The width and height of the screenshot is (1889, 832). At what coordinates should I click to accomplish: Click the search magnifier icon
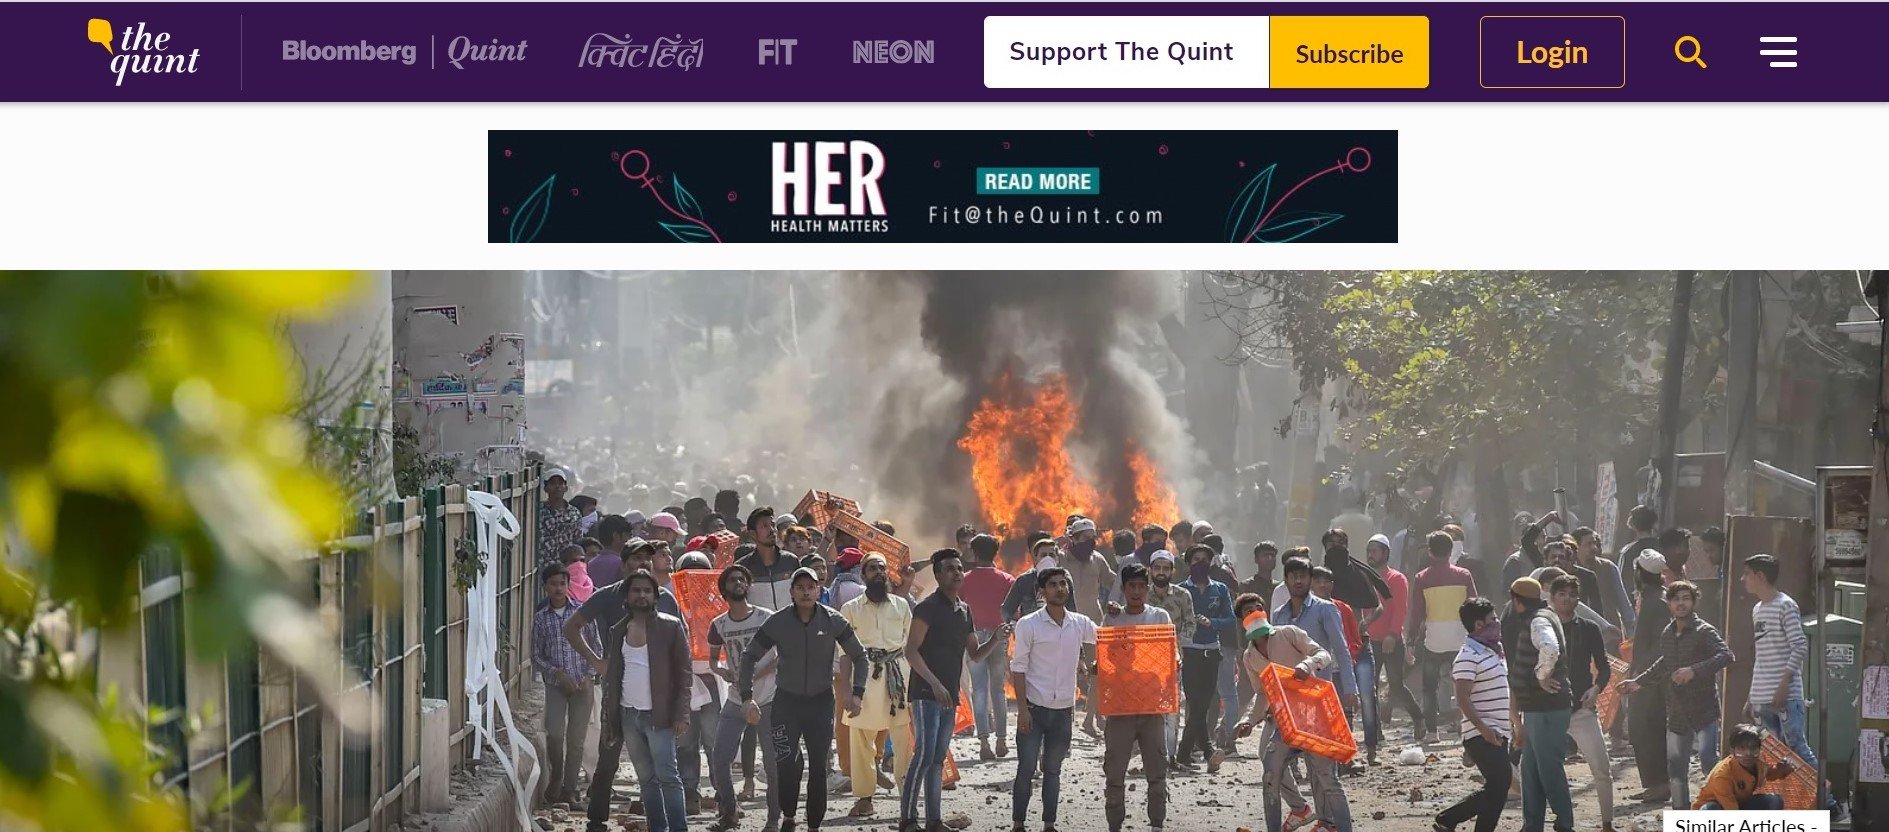coord(1690,52)
